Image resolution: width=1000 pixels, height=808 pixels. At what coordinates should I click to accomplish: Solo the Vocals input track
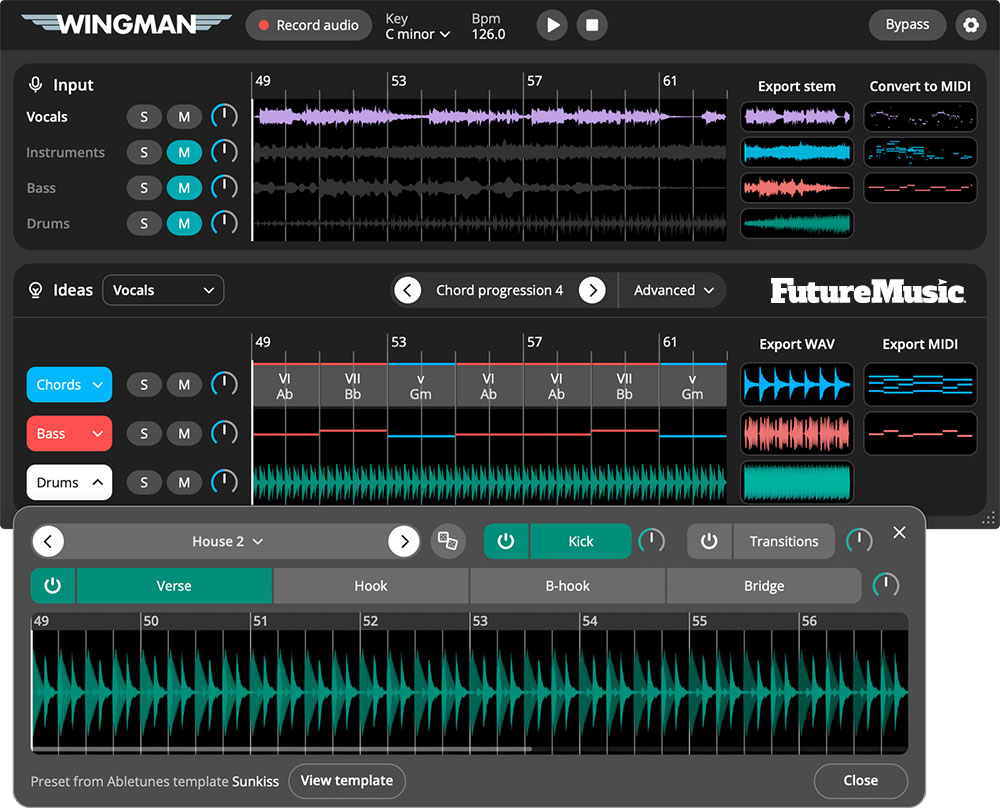pos(144,117)
